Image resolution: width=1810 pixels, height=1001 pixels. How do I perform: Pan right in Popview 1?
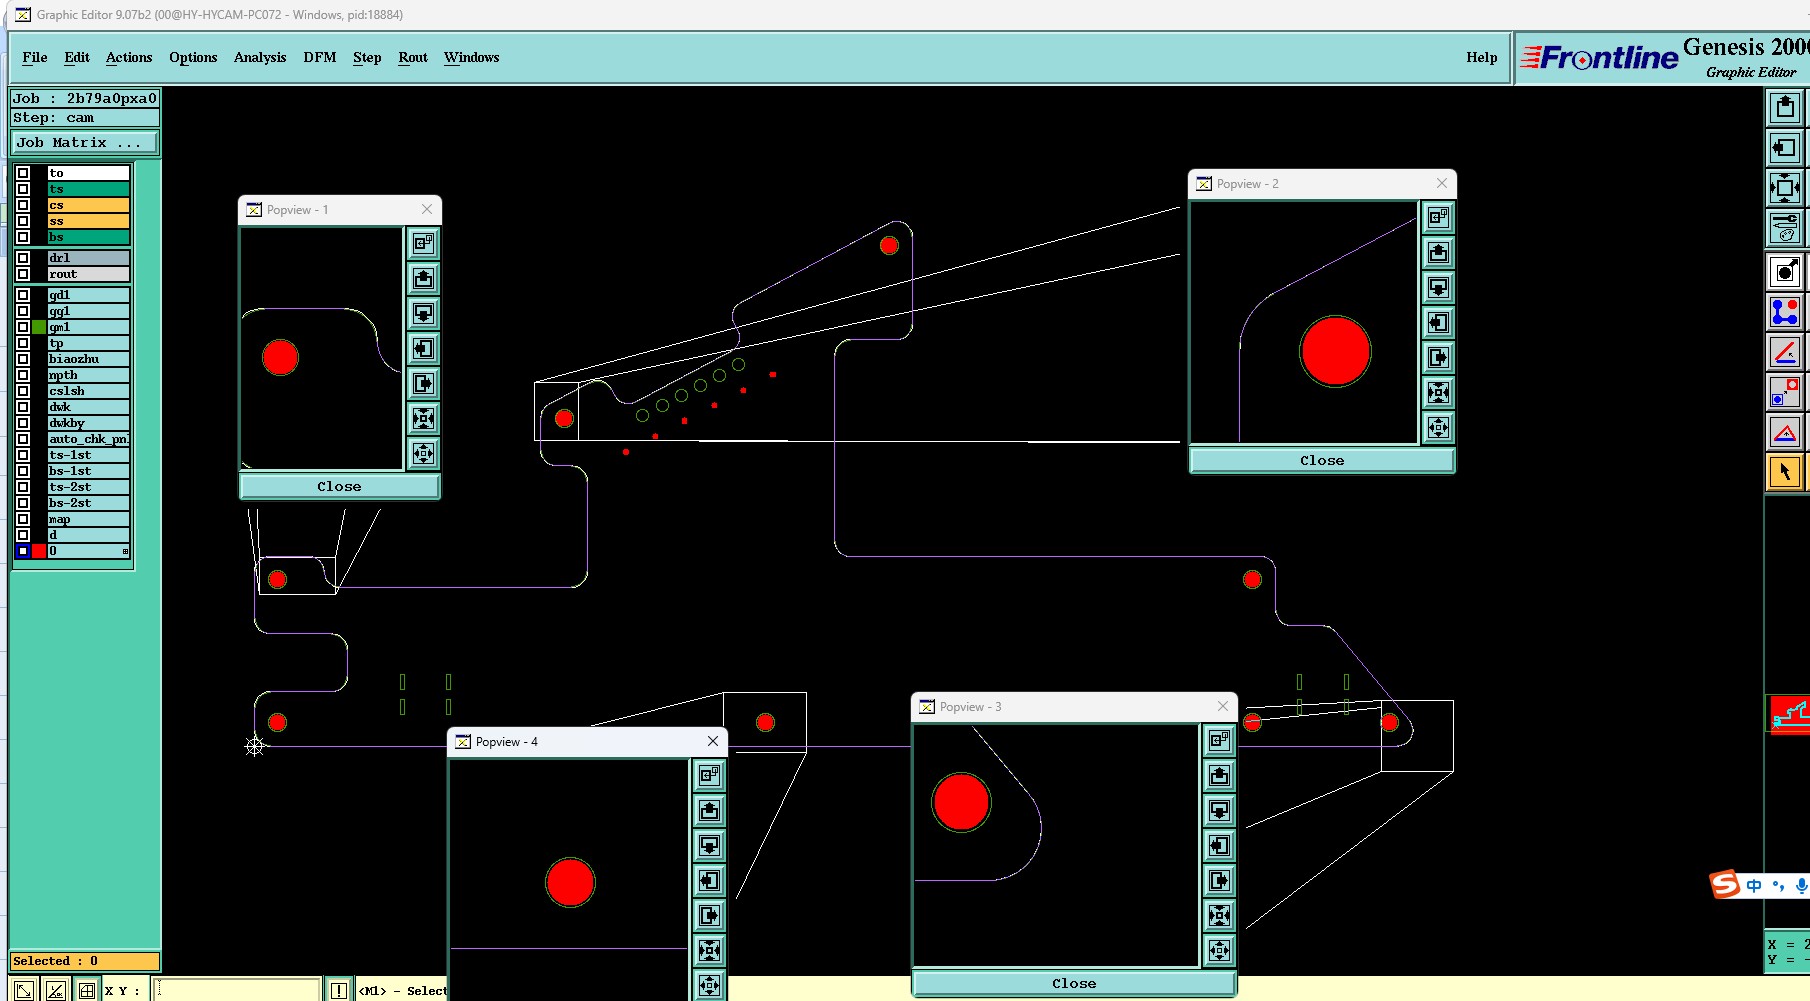(424, 383)
